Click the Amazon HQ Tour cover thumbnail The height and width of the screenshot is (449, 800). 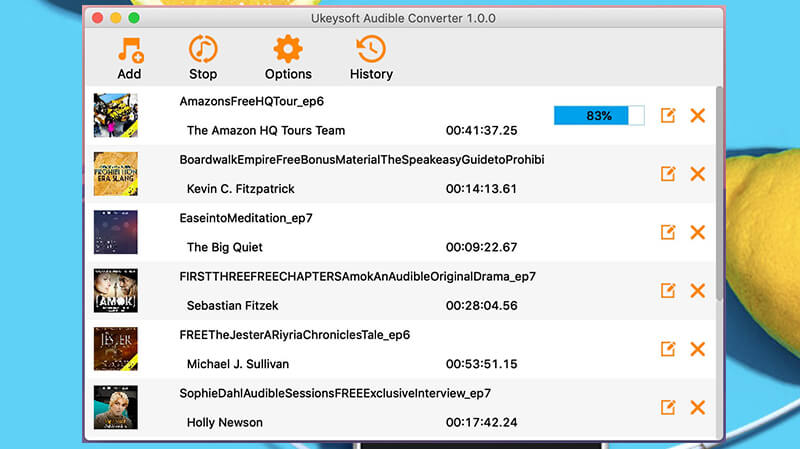click(115, 115)
